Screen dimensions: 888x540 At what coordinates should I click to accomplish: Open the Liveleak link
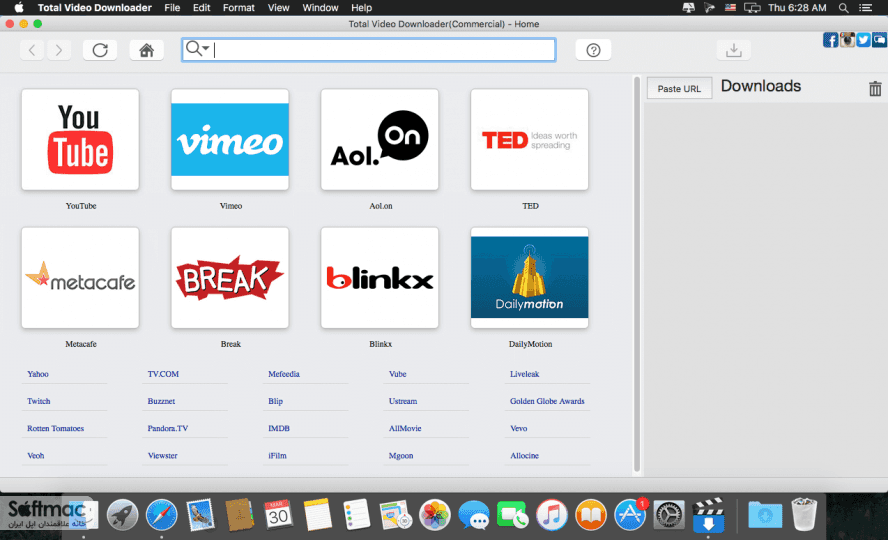pos(524,374)
